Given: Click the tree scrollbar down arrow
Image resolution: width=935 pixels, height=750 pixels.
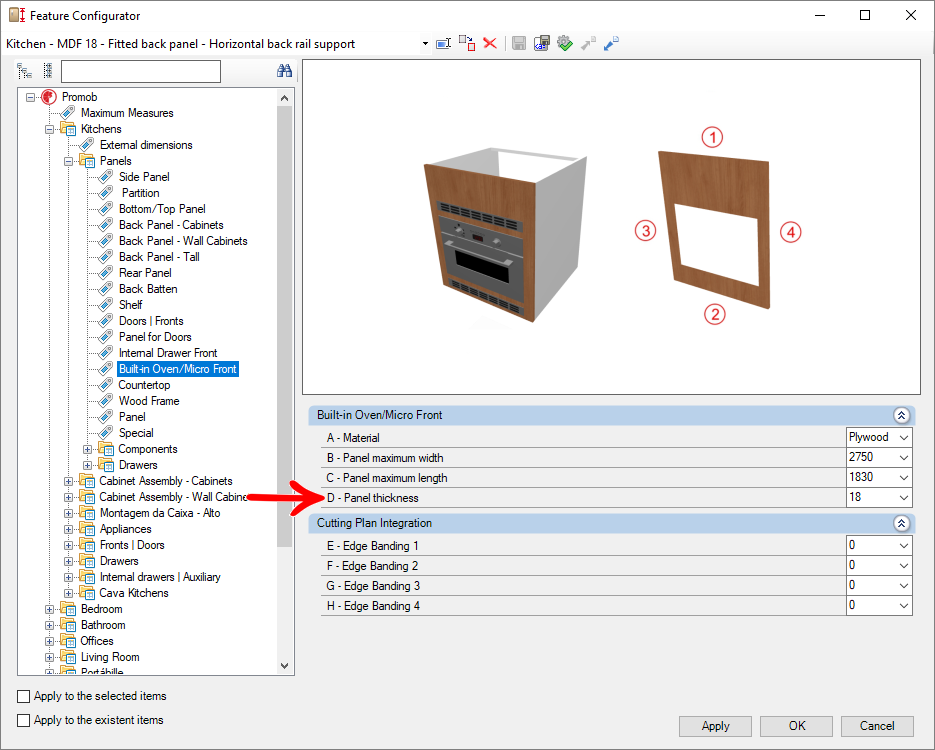Looking at the screenshot, I should pyautogui.click(x=284, y=666).
